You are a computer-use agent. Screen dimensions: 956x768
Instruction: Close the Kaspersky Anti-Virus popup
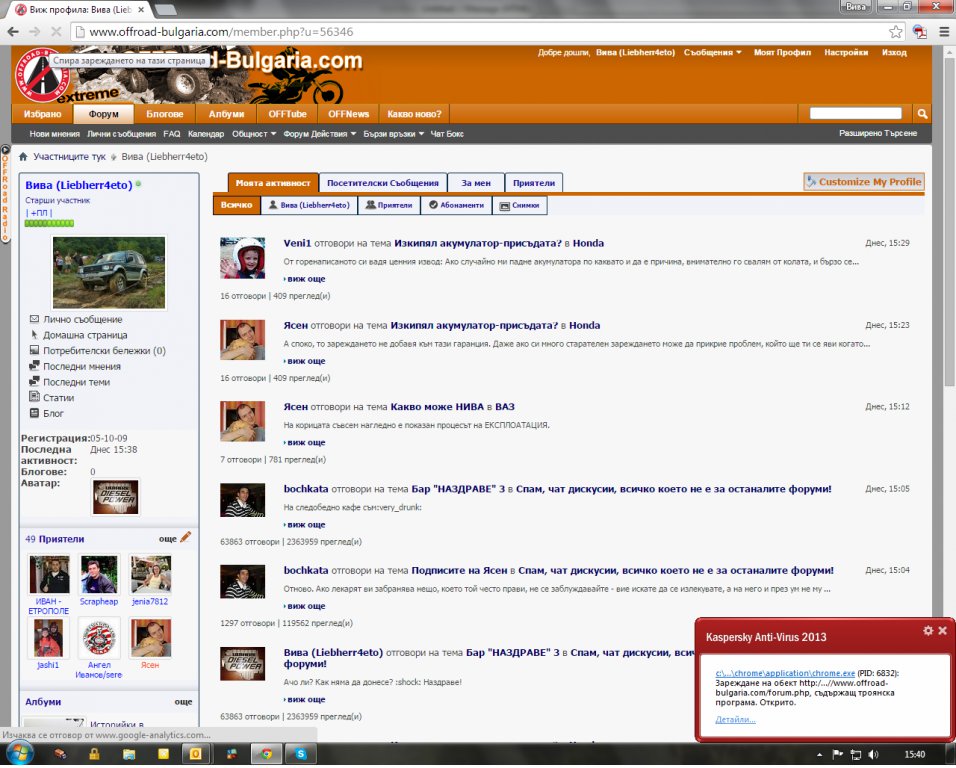coord(943,631)
